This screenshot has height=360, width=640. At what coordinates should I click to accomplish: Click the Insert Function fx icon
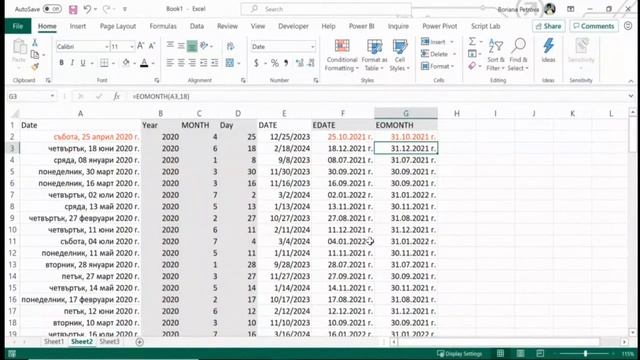click(x=117, y=96)
